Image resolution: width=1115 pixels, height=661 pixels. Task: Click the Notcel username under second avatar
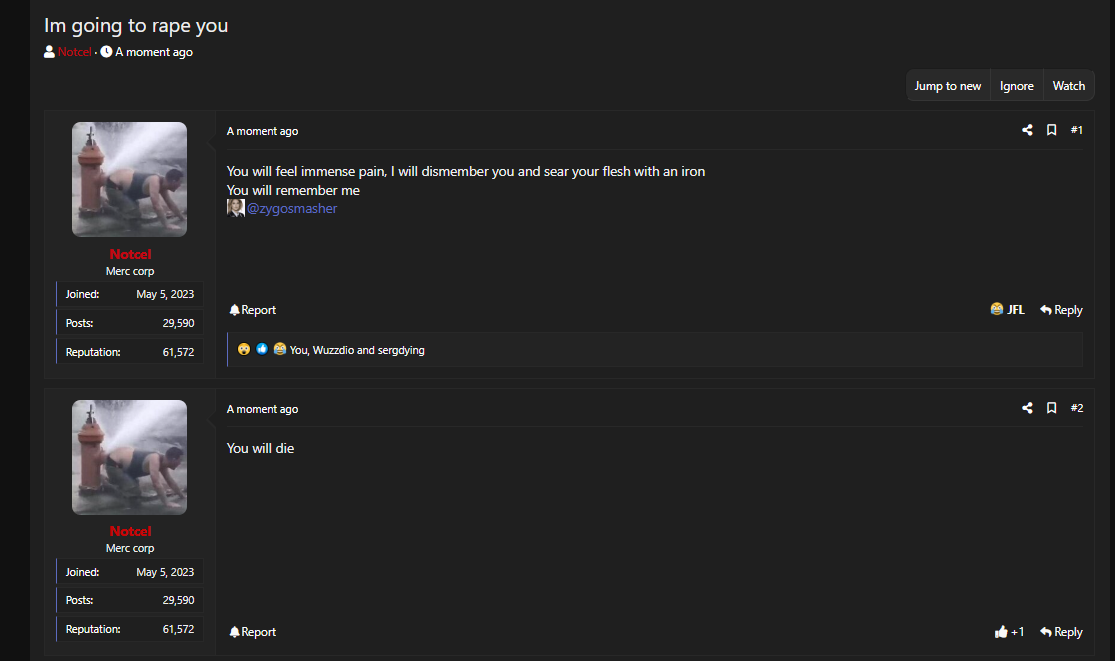tap(130, 531)
